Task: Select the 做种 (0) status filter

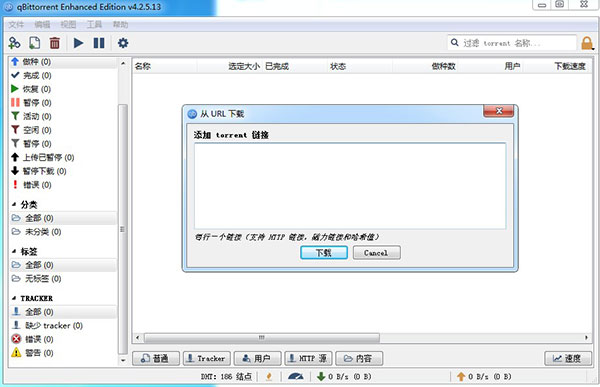Action: [x=63, y=62]
